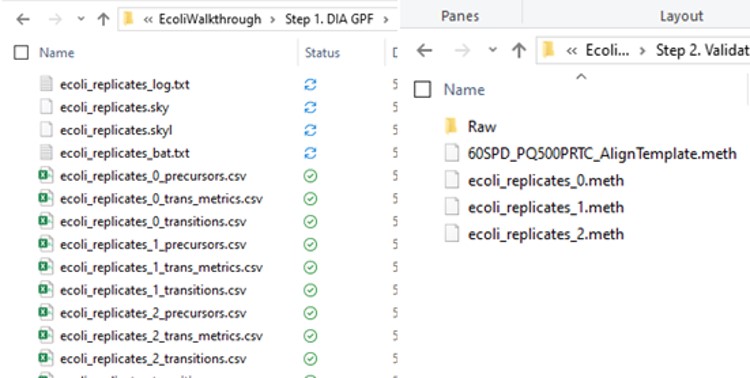Tick select-all checkbox in right window
Viewport: 750px width, 378px height.
click(422, 89)
